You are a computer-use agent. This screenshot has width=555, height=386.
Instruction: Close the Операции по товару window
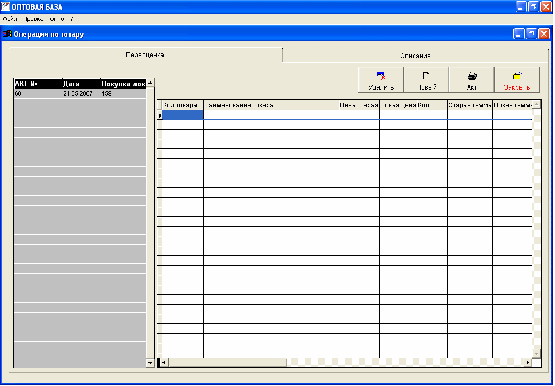pyautogui.click(x=544, y=34)
